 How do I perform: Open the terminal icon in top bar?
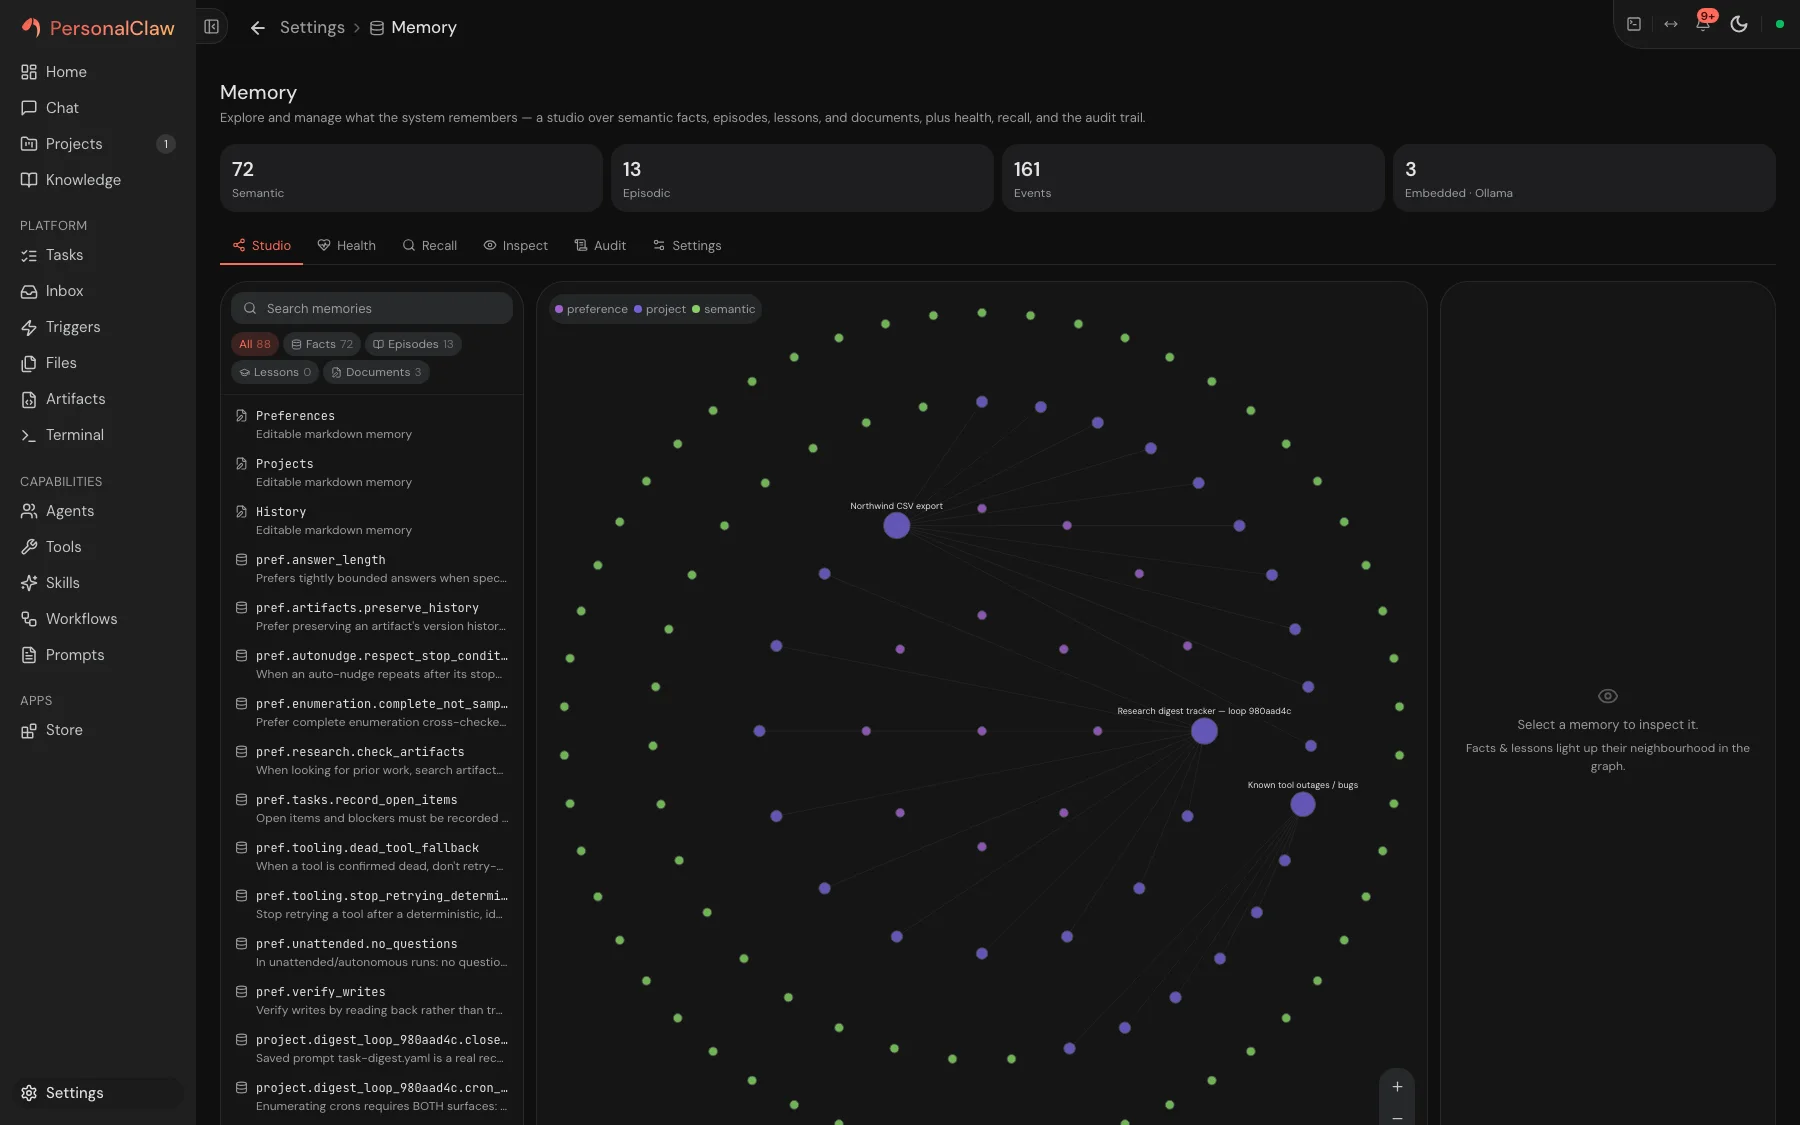tap(1634, 24)
